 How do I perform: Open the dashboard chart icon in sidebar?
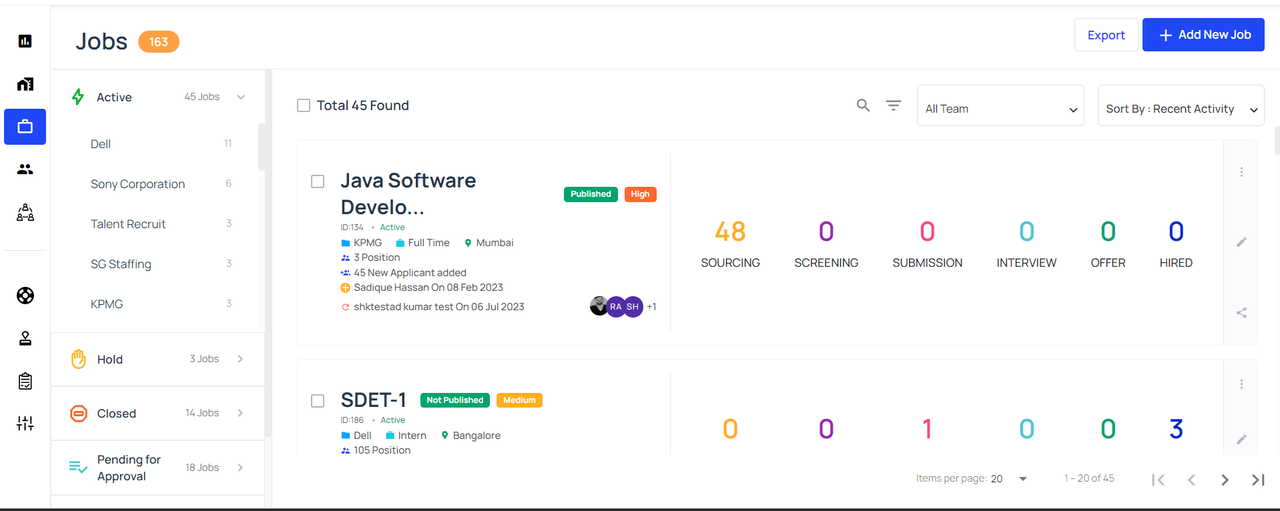pos(25,41)
